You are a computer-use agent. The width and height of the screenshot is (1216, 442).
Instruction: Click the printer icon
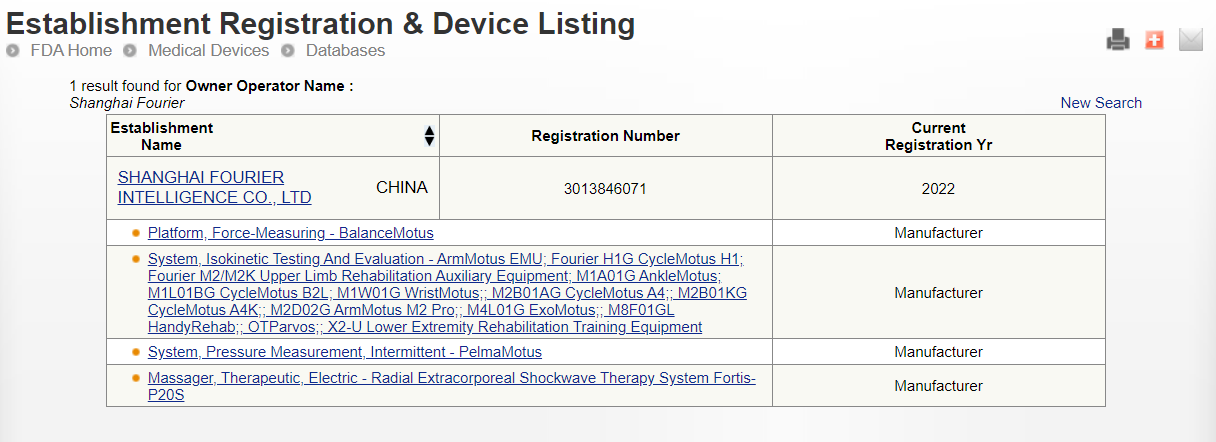coord(1117,40)
